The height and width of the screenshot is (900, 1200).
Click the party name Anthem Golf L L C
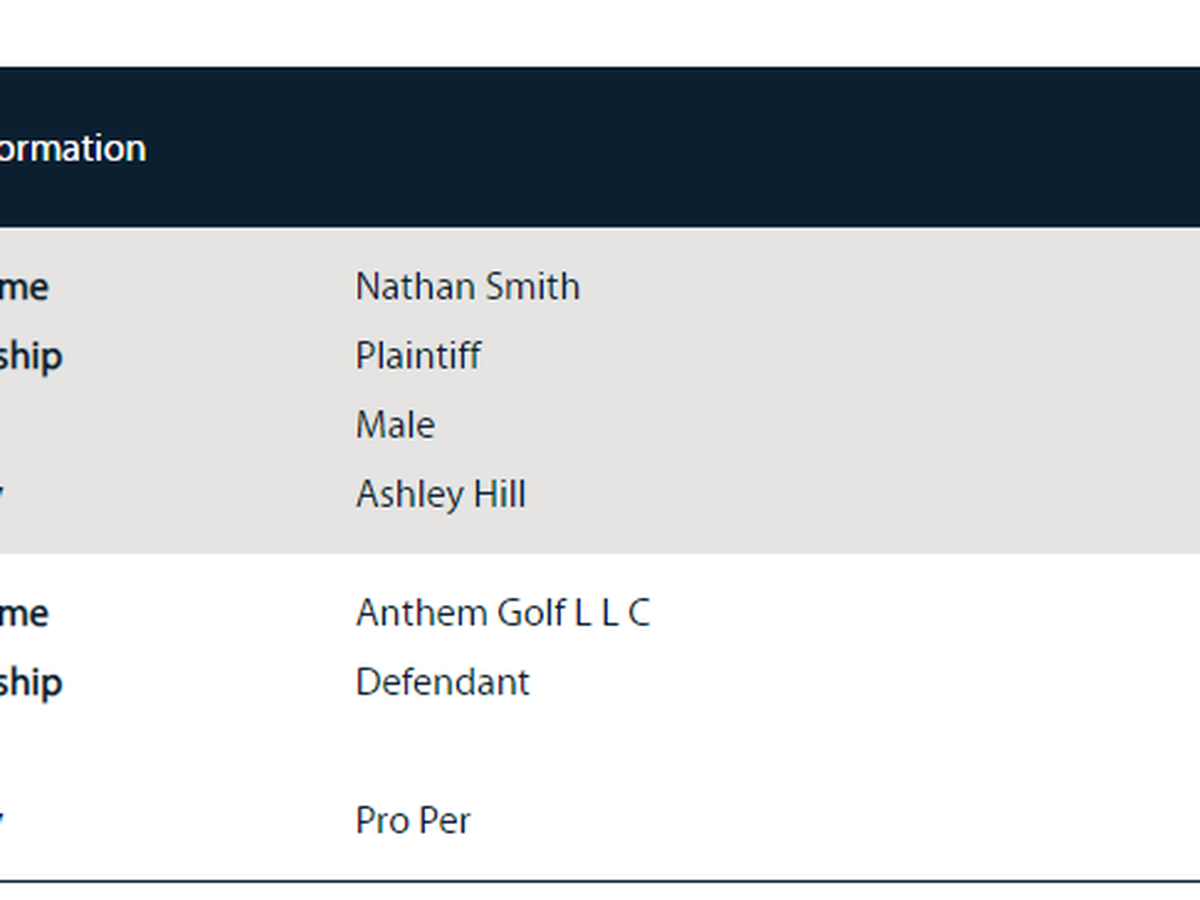(502, 612)
